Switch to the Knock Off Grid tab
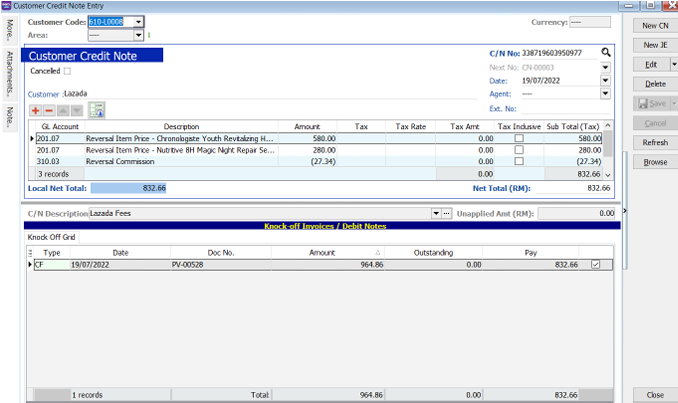 pyautogui.click(x=52, y=237)
